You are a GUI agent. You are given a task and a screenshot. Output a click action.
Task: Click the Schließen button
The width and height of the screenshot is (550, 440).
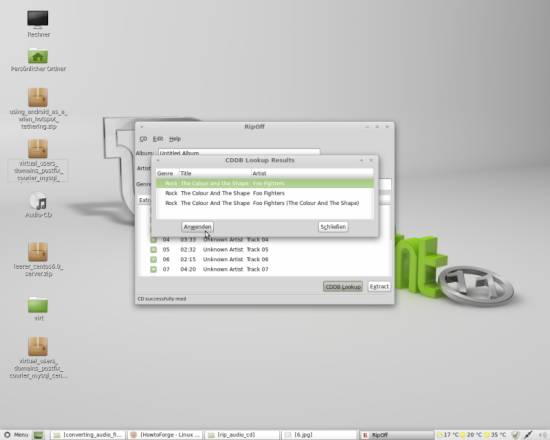click(333, 227)
